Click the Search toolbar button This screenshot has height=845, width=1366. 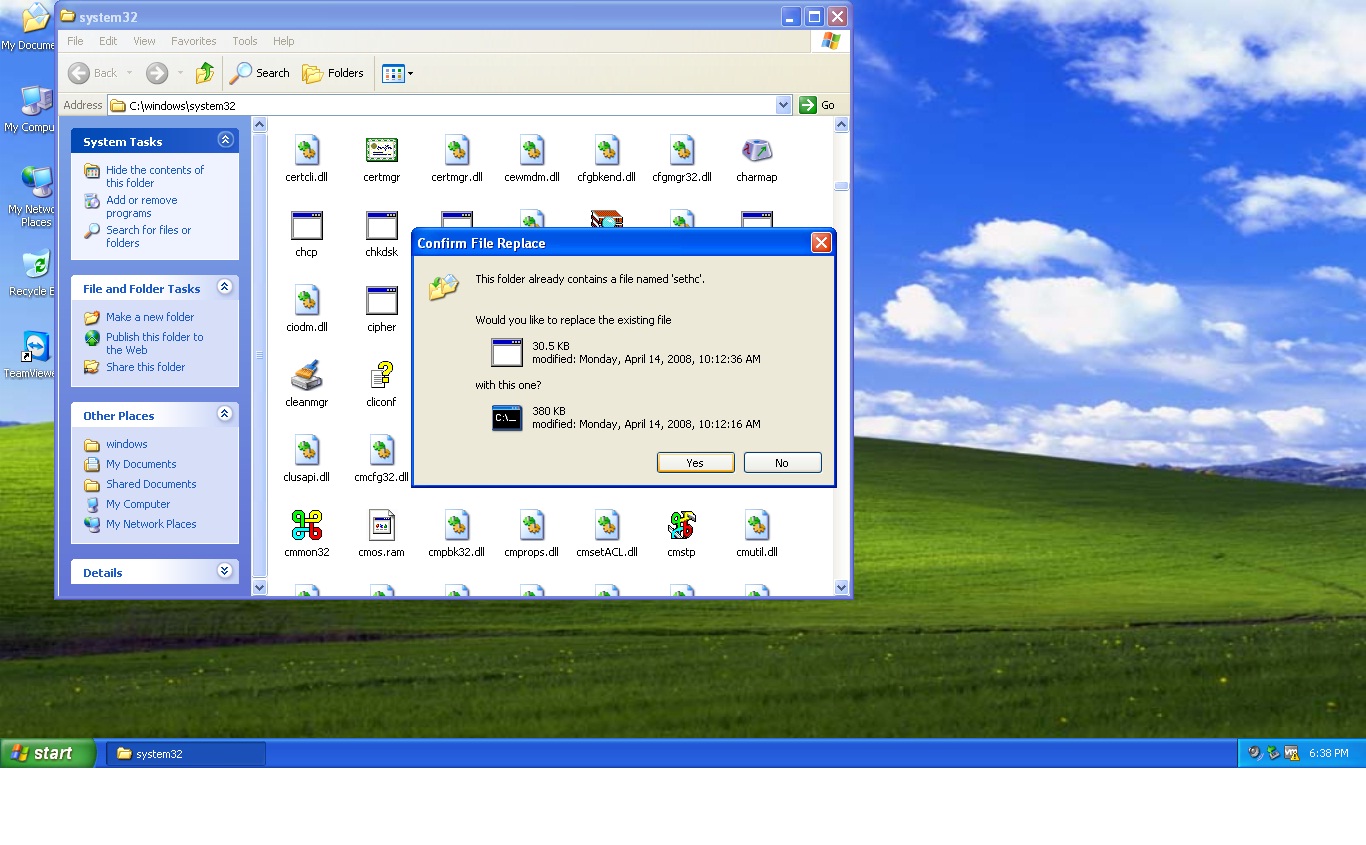[260, 73]
